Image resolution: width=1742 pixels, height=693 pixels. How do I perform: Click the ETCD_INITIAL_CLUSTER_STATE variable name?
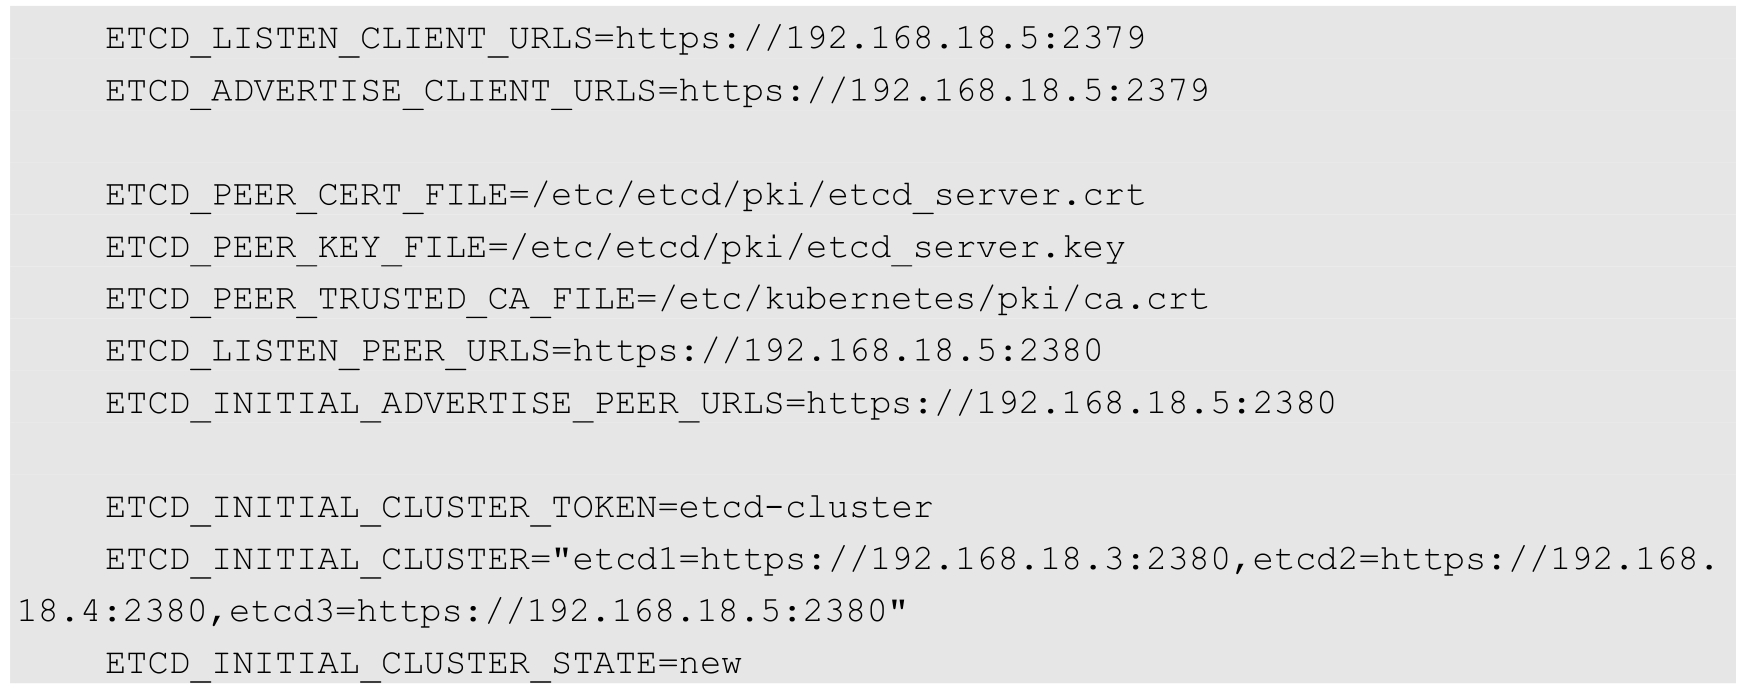[381, 664]
